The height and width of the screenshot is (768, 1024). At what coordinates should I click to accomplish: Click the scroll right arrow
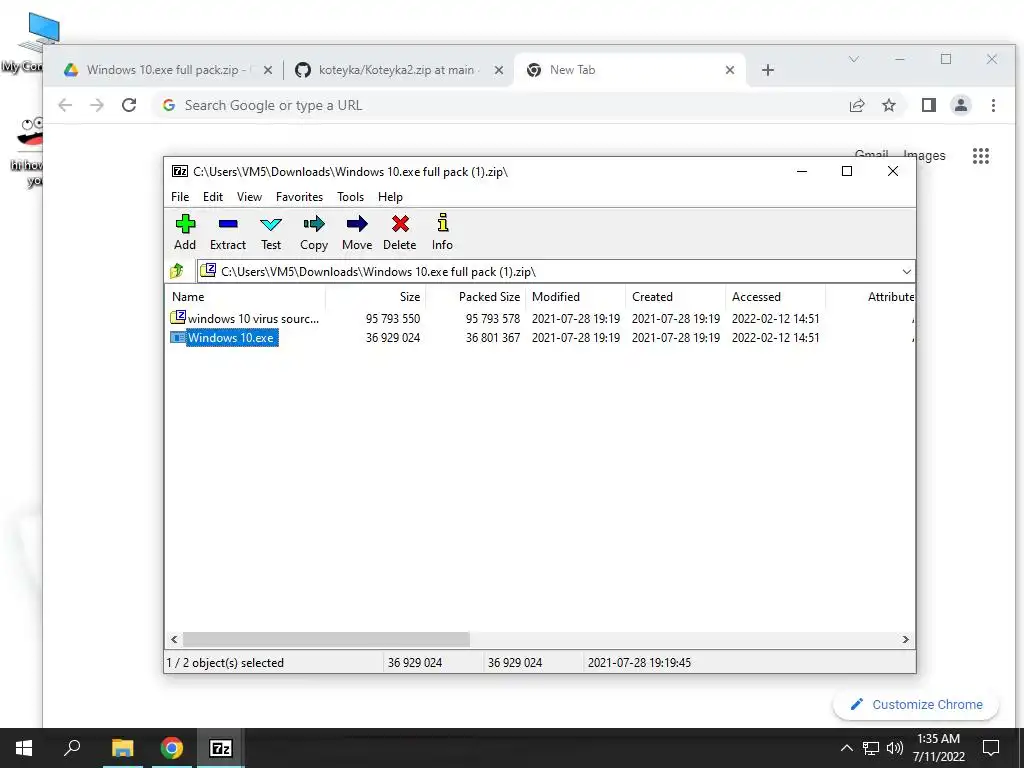pyautogui.click(x=906, y=639)
